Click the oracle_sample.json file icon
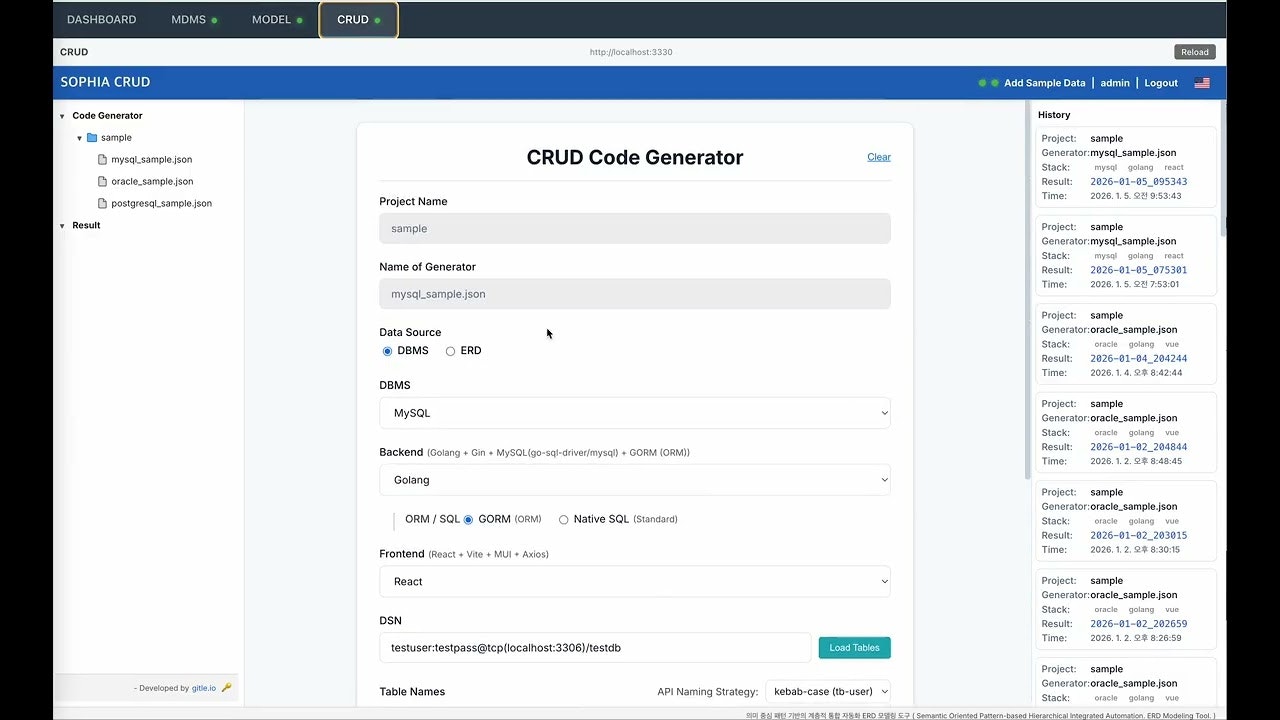This screenshot has width=1280, height=720. 102,182
